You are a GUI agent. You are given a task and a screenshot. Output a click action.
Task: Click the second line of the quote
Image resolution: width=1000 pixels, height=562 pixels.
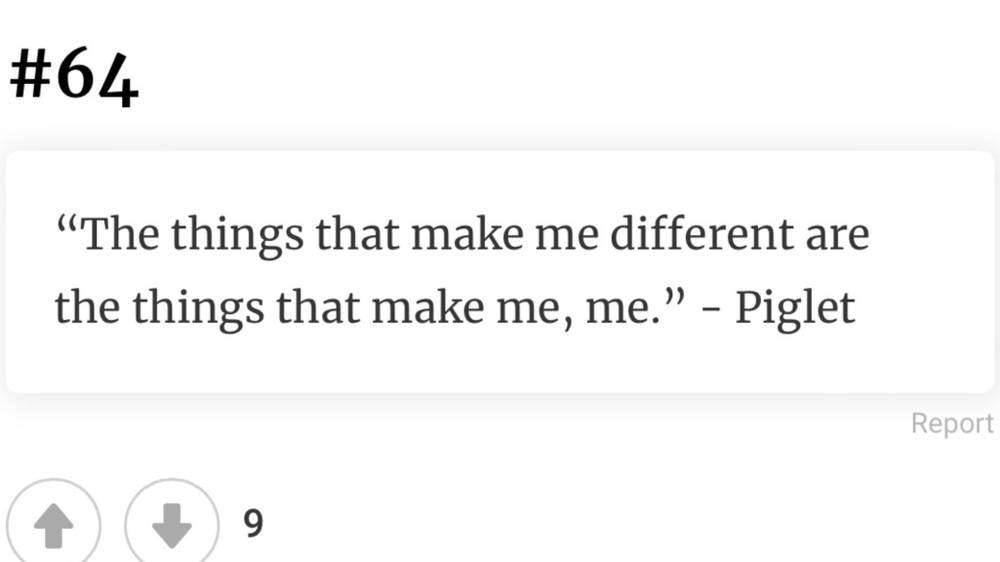pos(455,309)
